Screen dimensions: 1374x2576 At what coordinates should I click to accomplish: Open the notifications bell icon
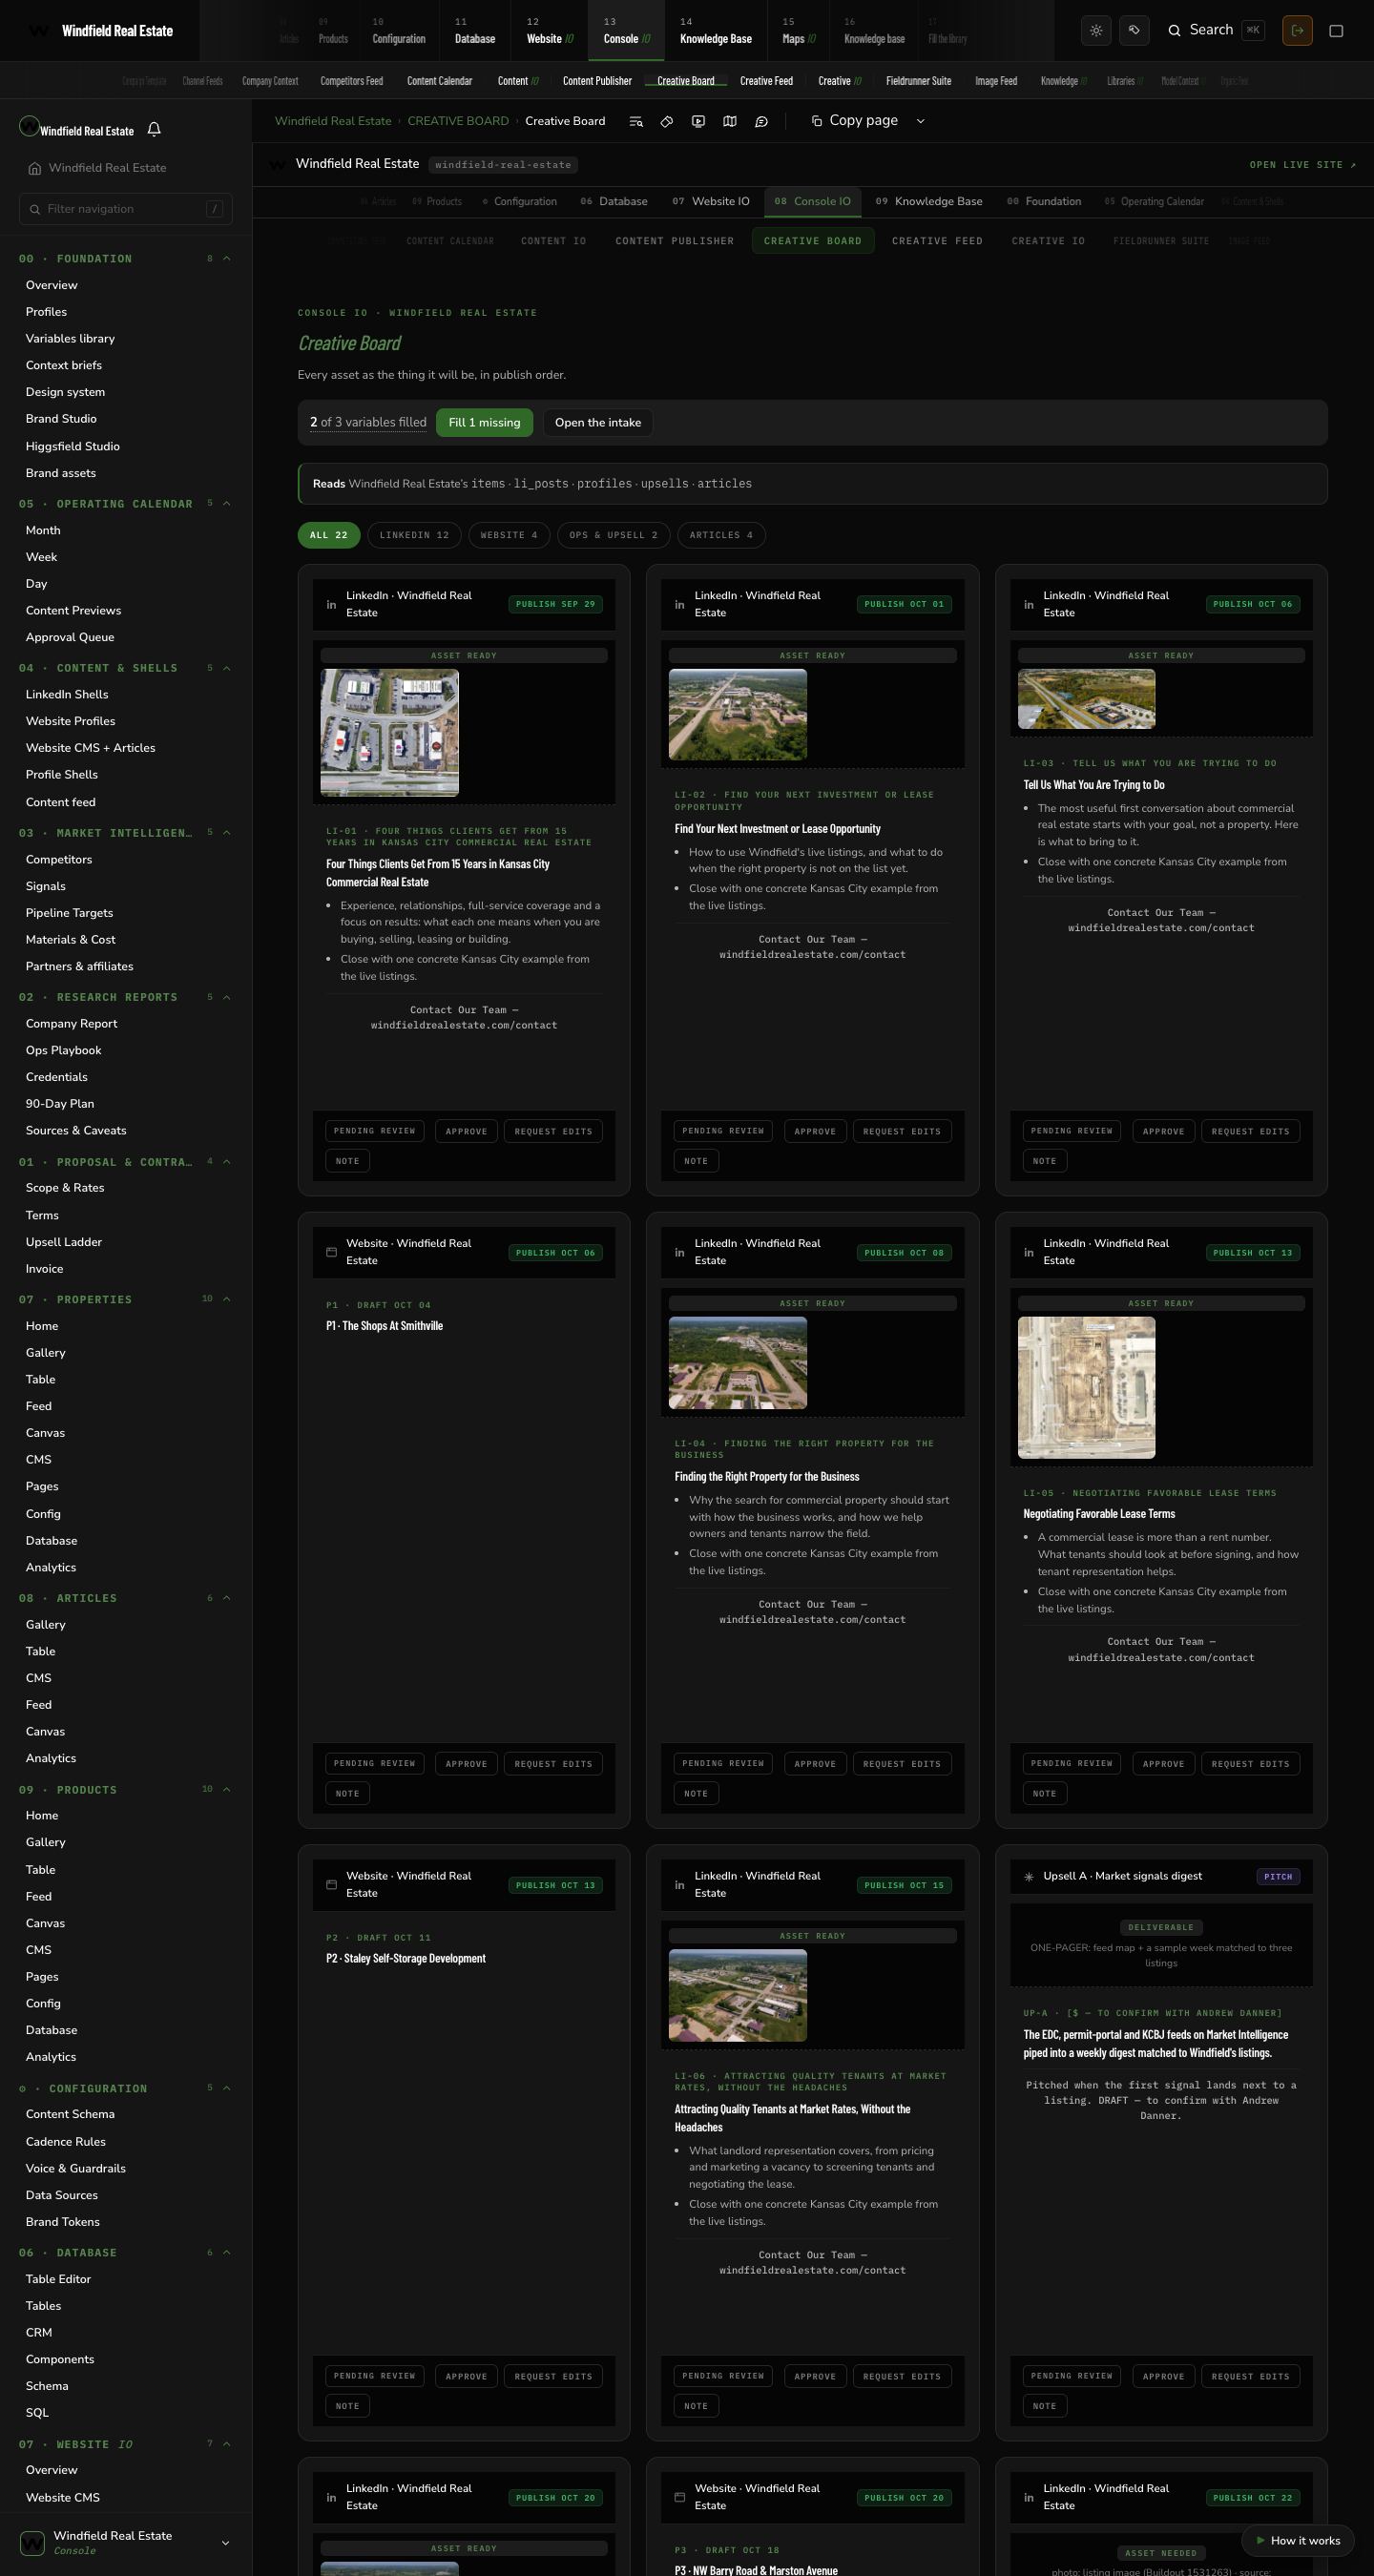click(154, 129)
